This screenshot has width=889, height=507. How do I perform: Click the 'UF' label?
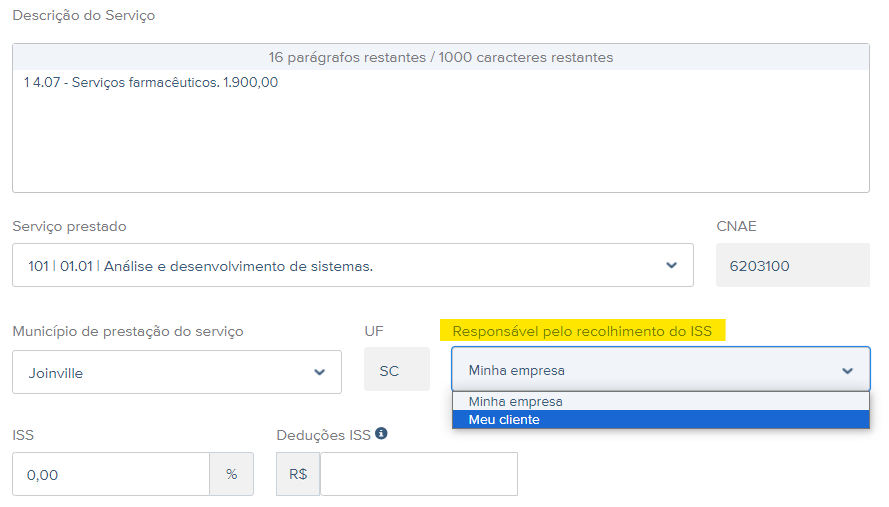[x=374, y=331]
